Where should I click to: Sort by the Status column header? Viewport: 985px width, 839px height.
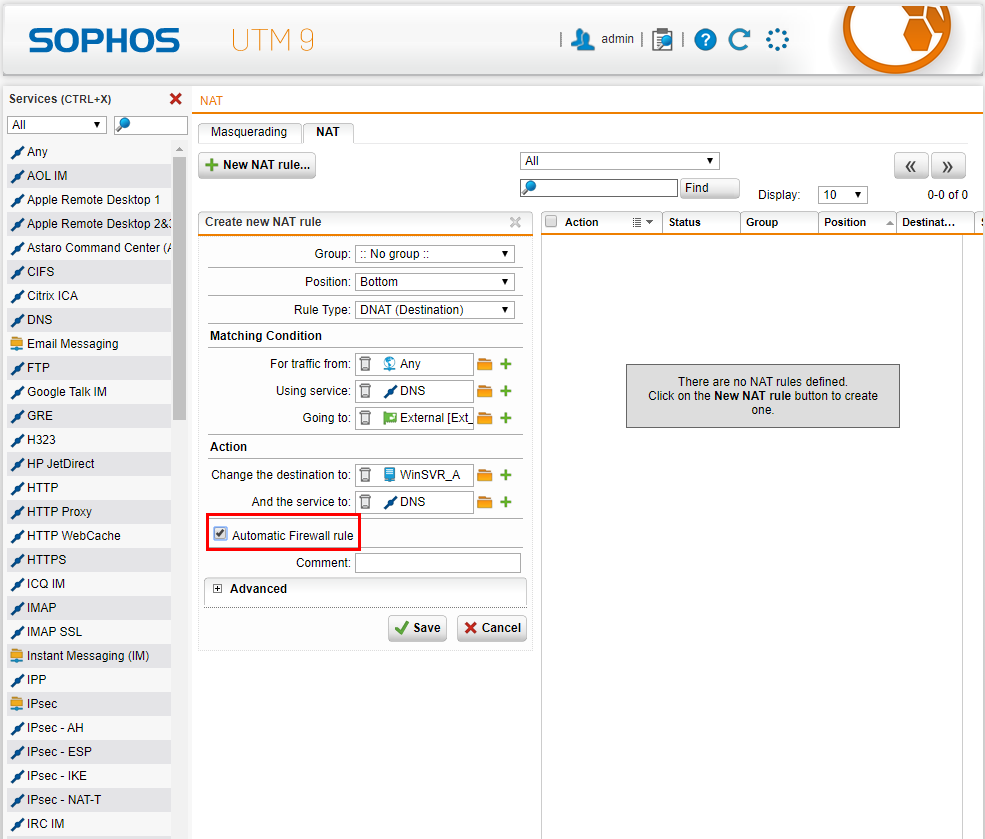(701, 222)
